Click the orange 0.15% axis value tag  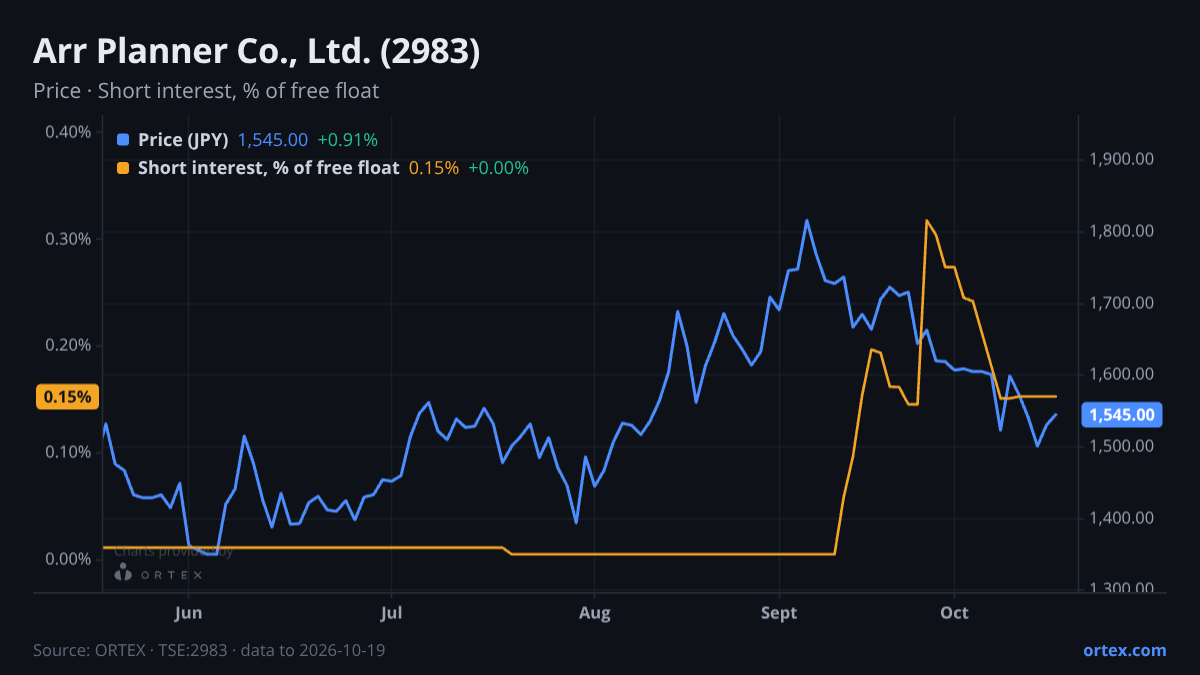point(67,397)
